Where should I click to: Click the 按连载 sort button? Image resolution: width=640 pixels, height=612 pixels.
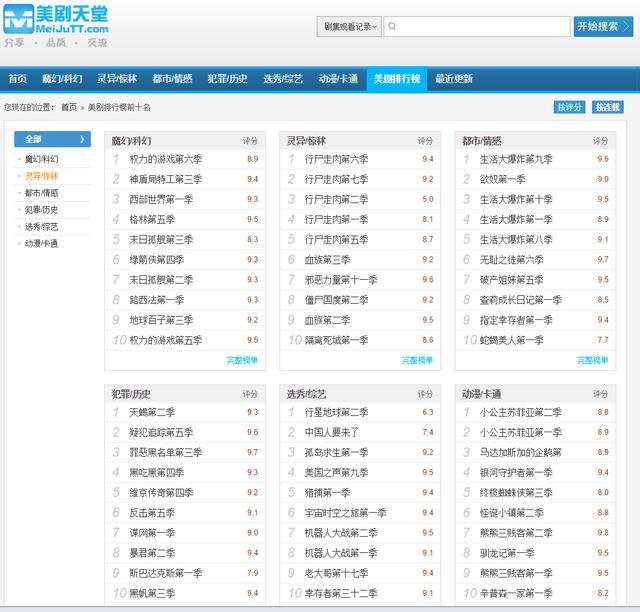tap(608, 107)
